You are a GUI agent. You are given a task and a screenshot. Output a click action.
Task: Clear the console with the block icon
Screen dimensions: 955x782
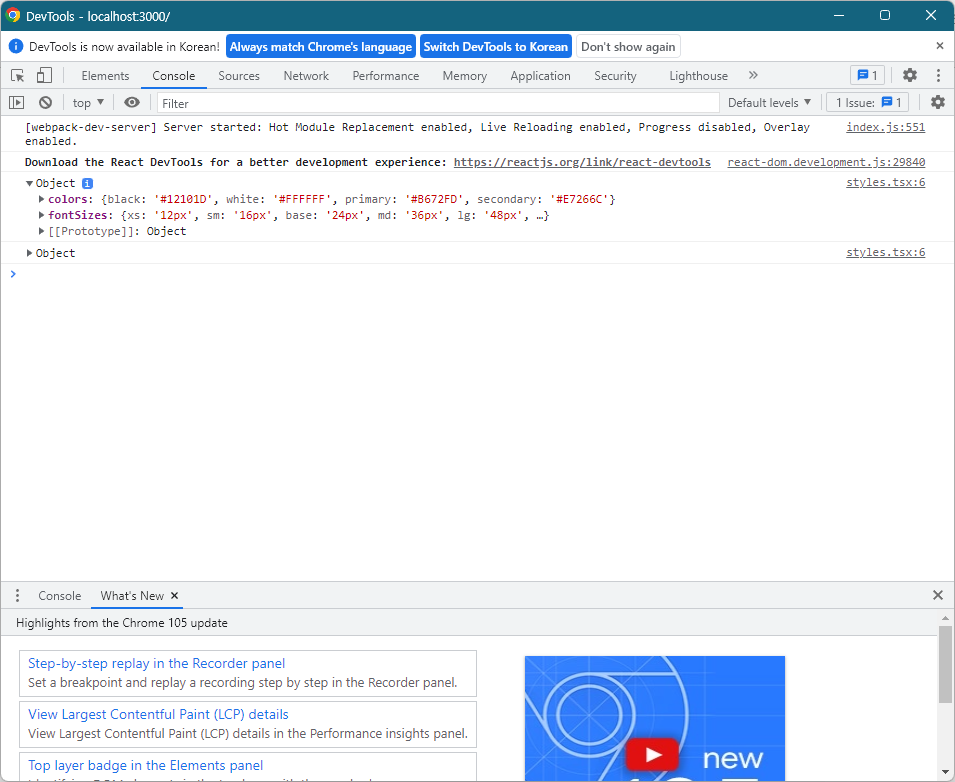point(46,103)
